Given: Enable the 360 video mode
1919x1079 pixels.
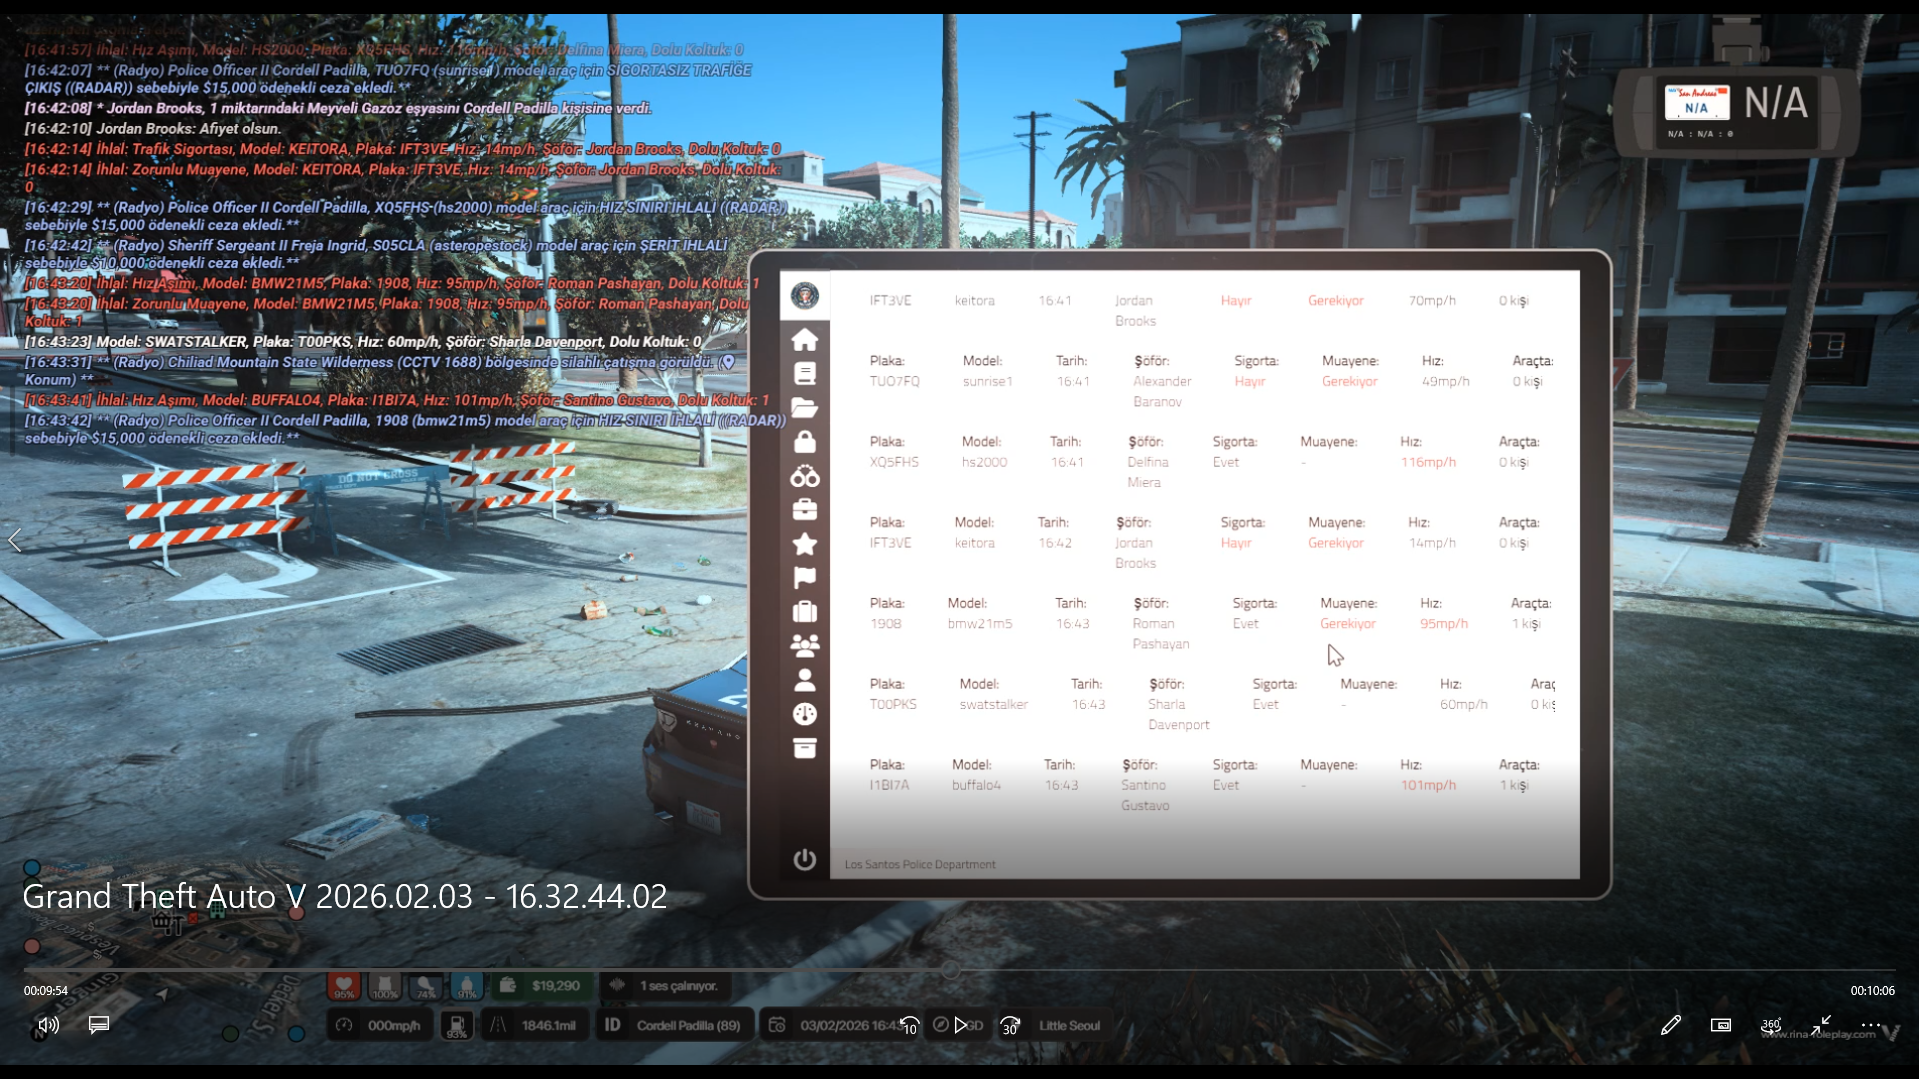Looking at the screenshot, I should click(x=1771, y=1025).
